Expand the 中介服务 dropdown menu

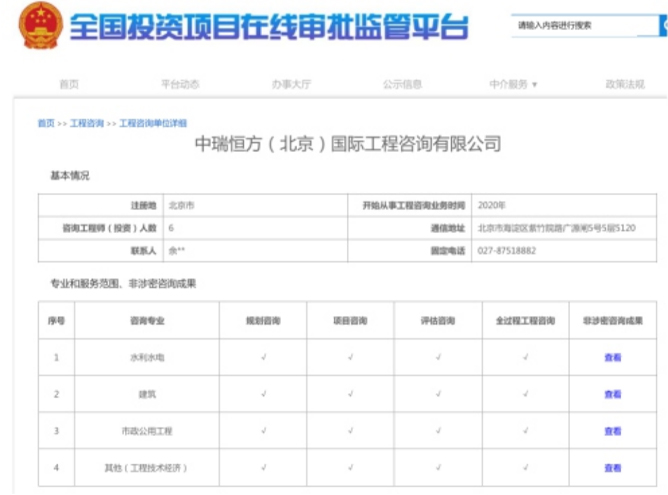pyautogui.click(x=513, y=85)
